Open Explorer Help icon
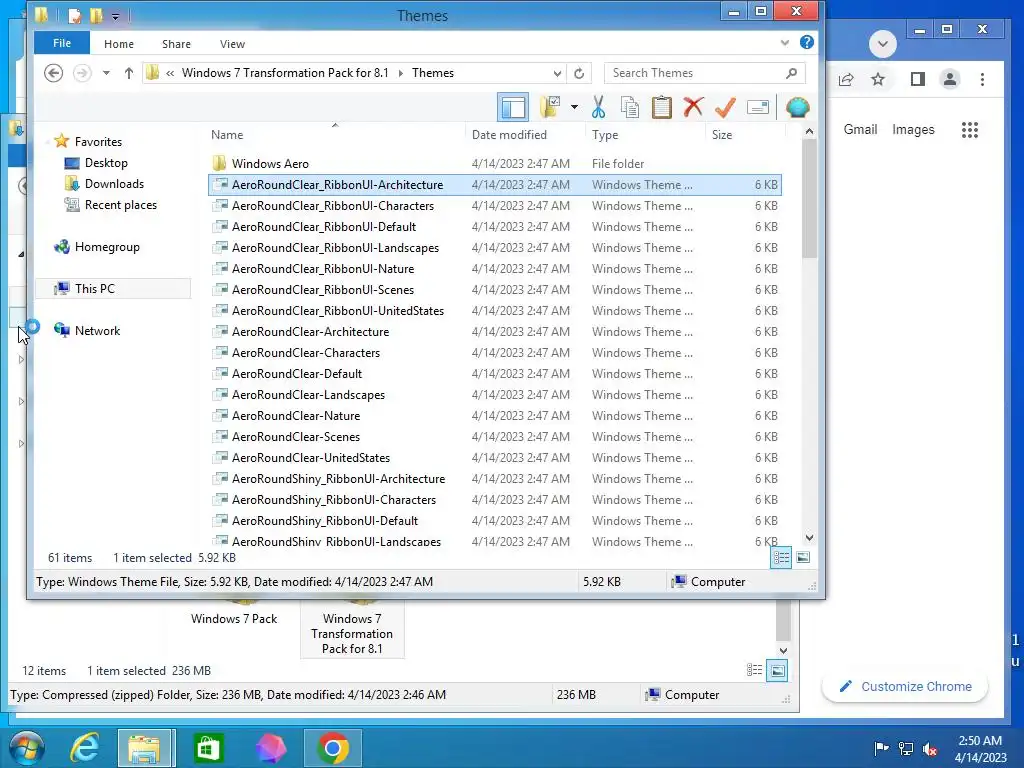This screenshot has height=768, width=1024. 807,42
